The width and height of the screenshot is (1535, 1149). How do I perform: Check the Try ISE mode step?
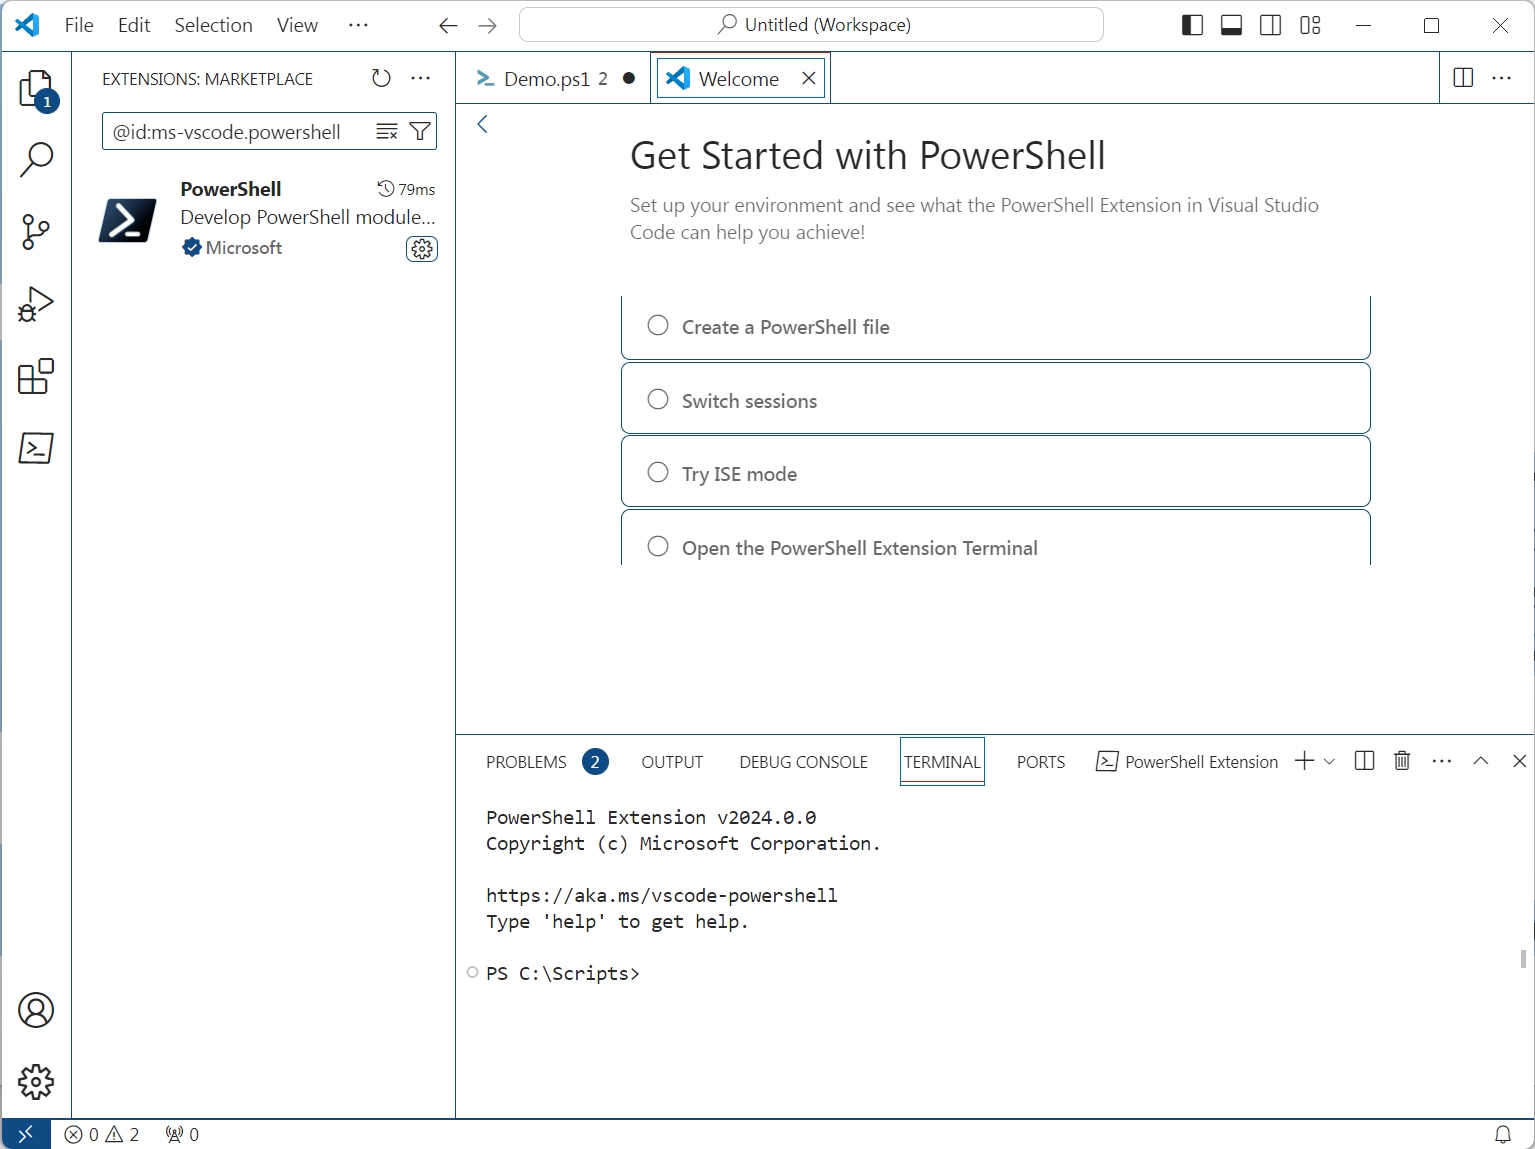657,472
